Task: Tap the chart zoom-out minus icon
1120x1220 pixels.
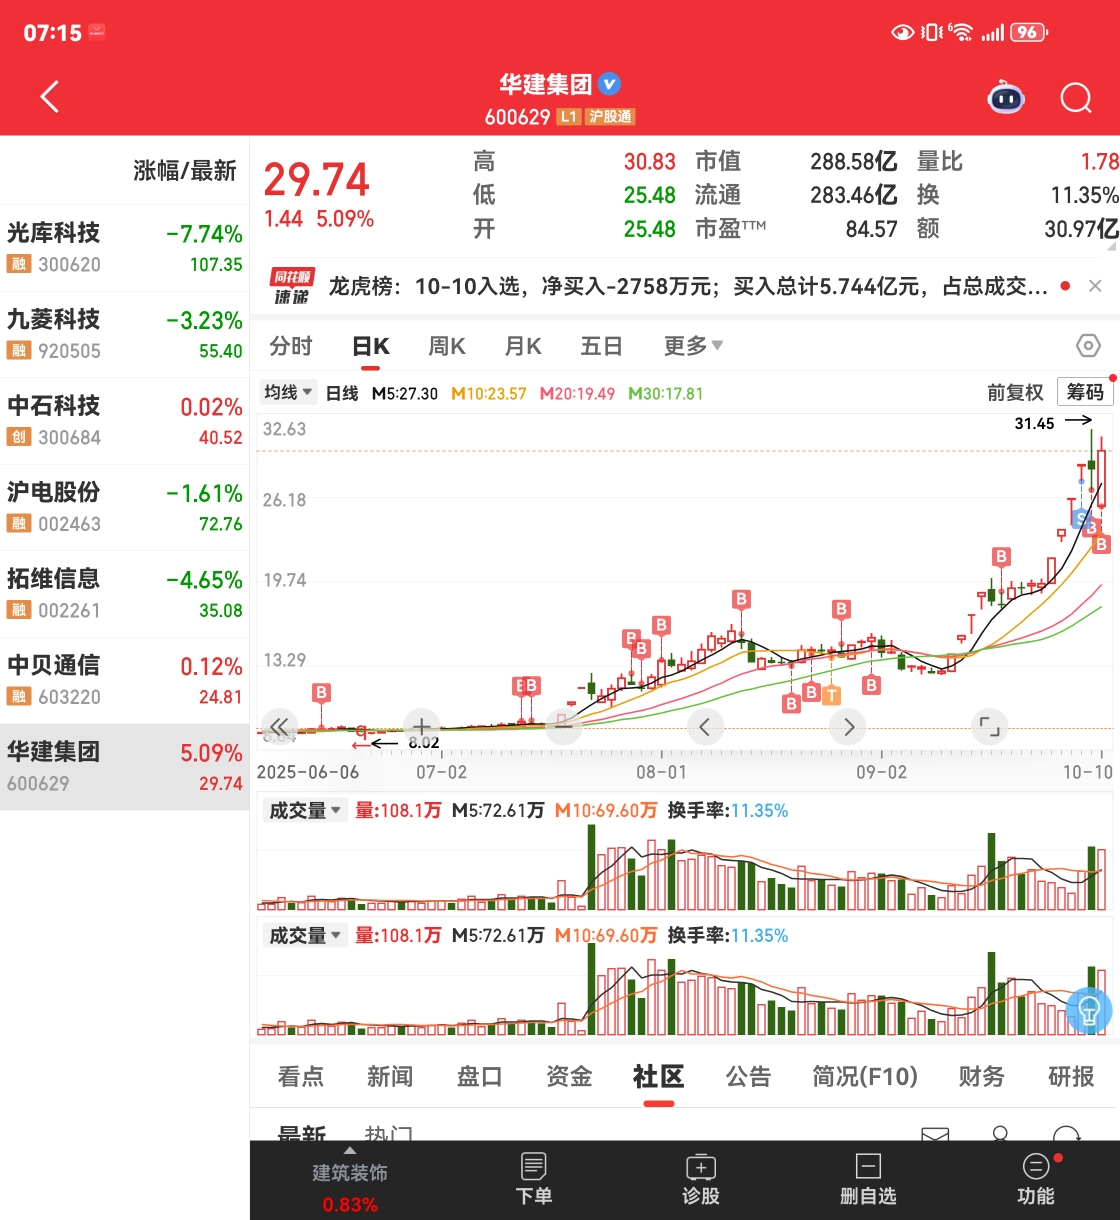Action: 563,726
